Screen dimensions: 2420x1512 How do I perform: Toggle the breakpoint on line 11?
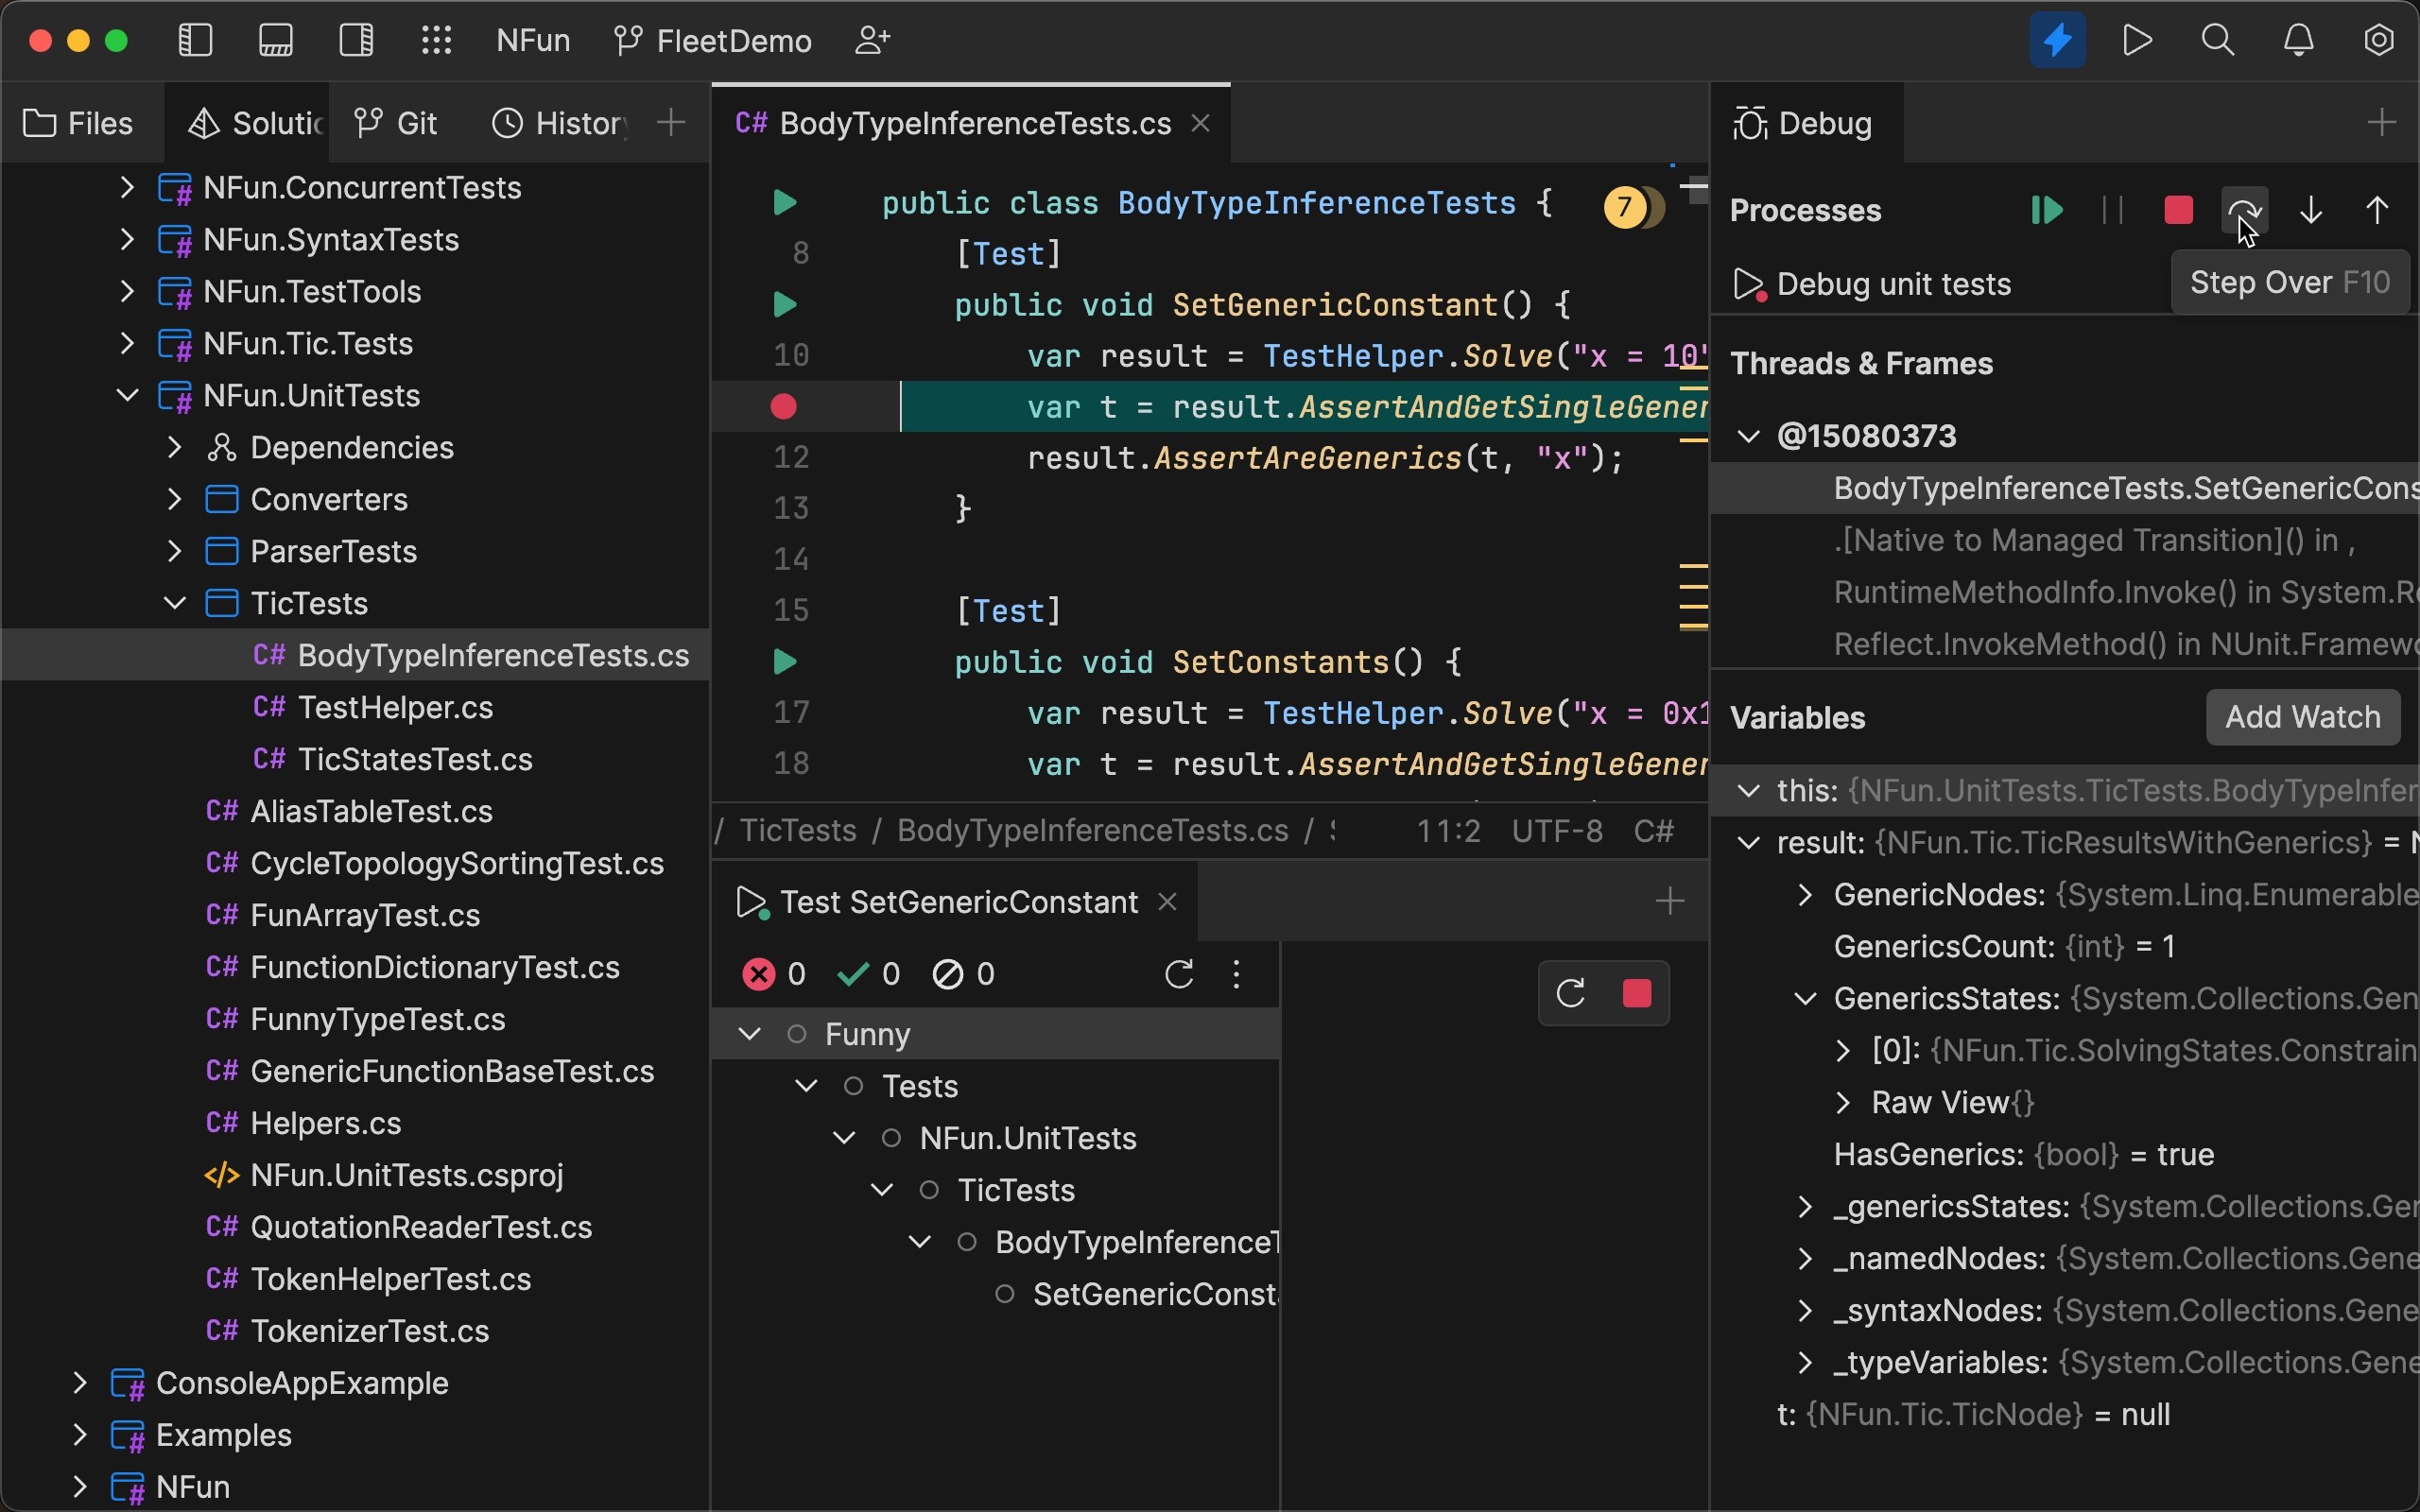pyautogui.click(x=783, y=406)
